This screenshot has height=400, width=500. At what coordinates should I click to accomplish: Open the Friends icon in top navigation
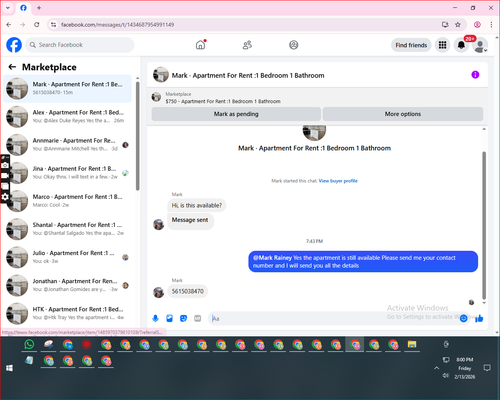[x=247, y=45]
